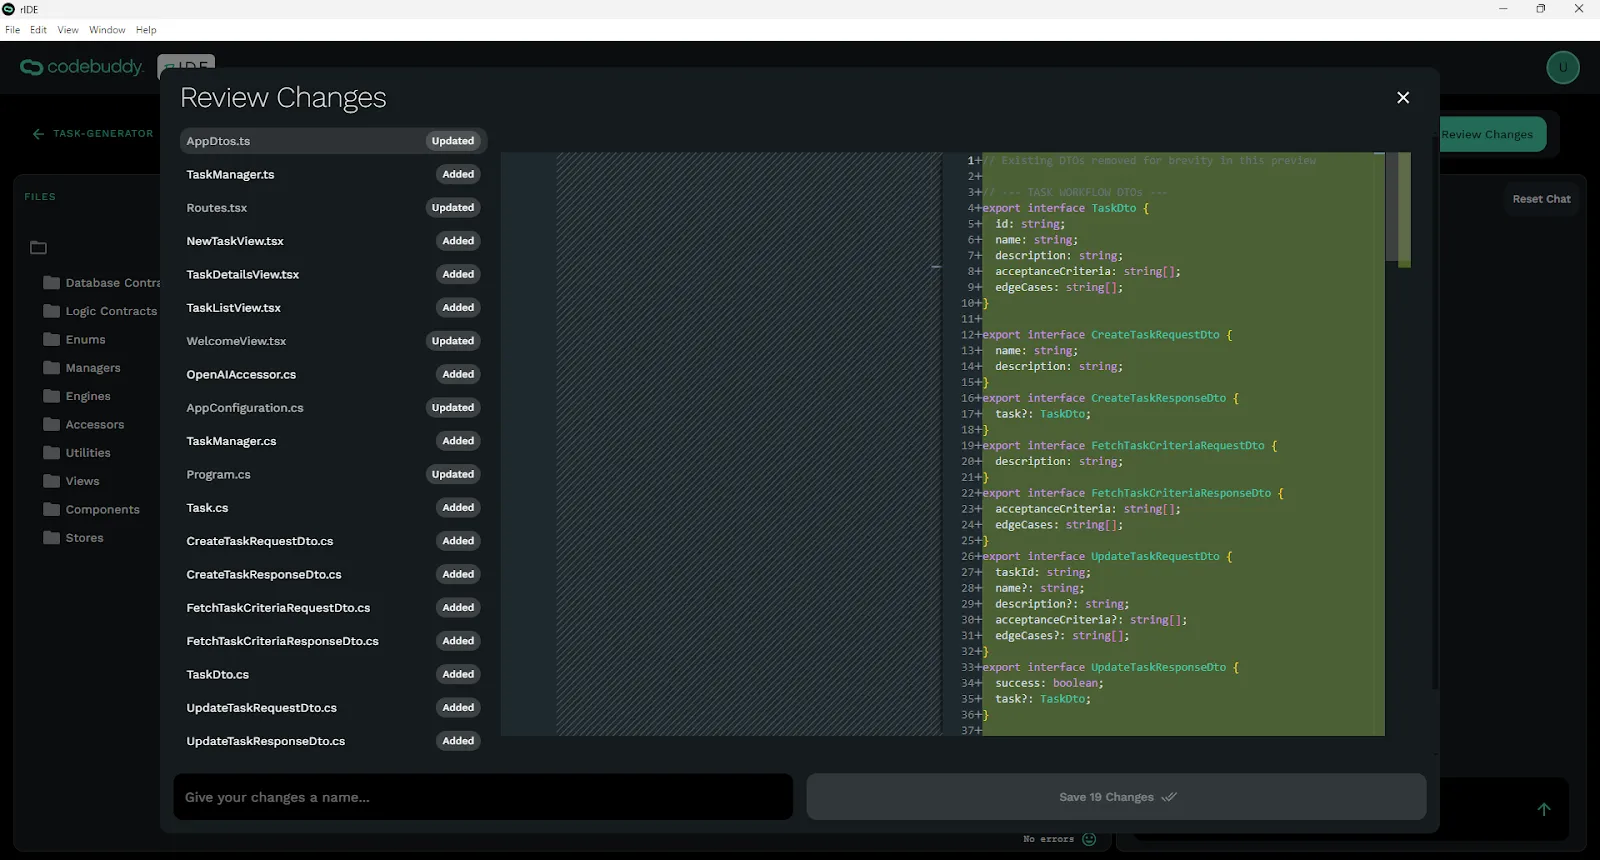Viewport: 1600px width, 860px height.
Task: Open WelcomeView.tsx diff
Action: tap(333, 341)
